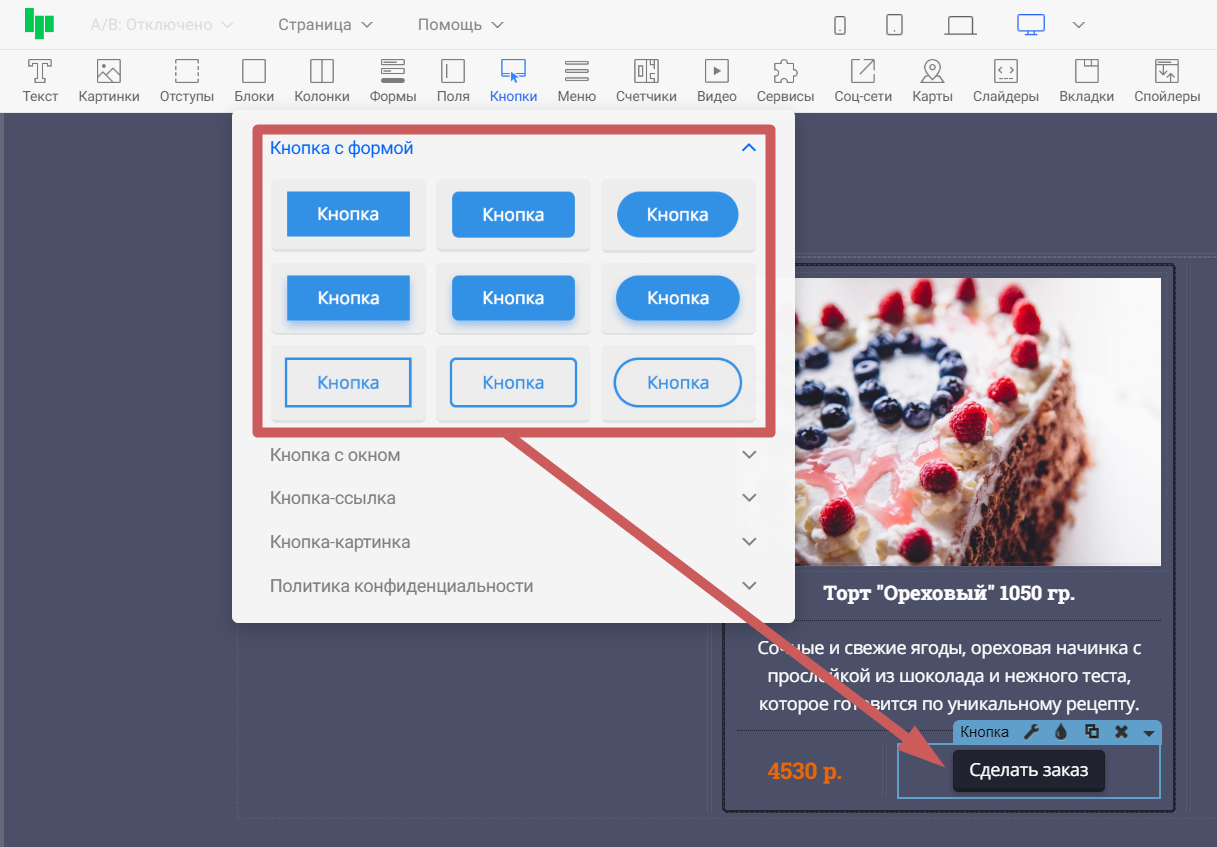Select the Text tool in toolbar
Image resolution: width=1217 pixels, height=847 pixels.
coord(40,81)
